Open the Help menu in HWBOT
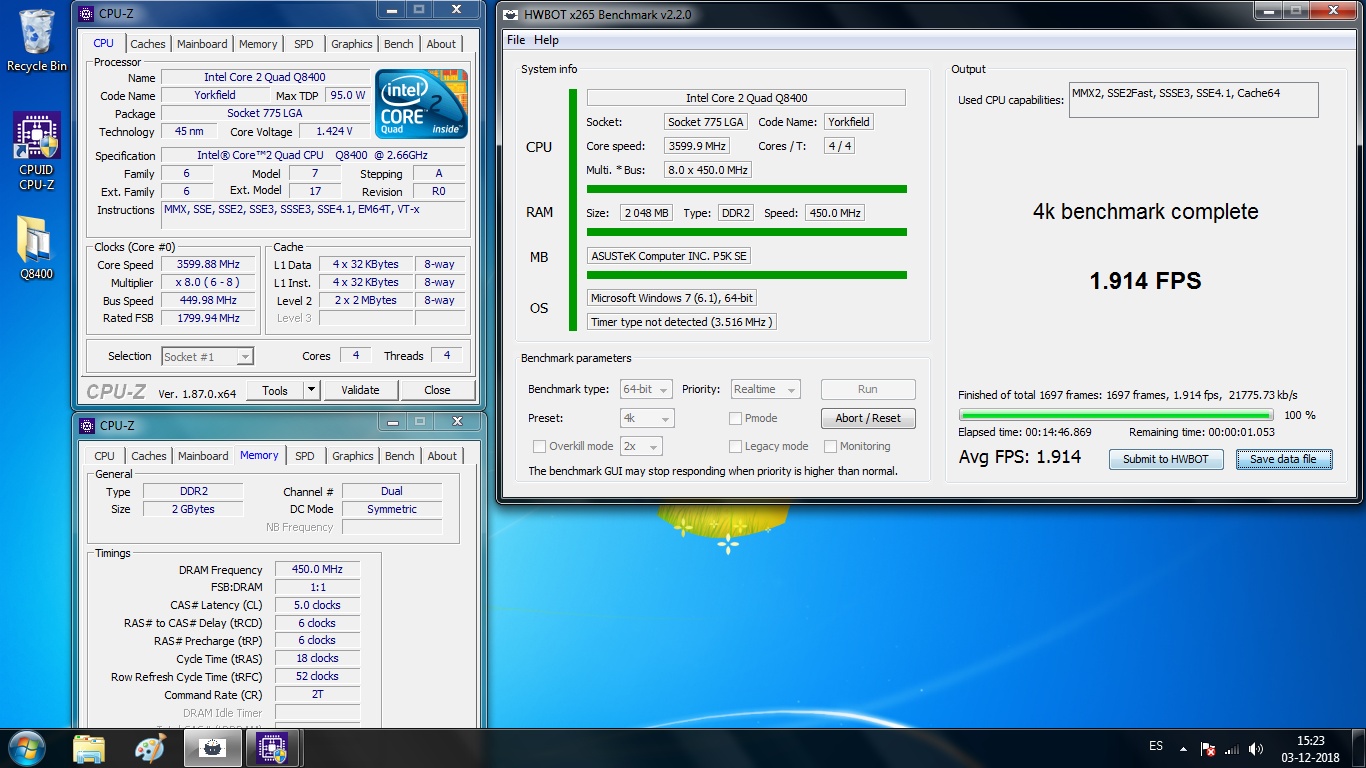This screenshot has height=768, width=1366. pos(546,40)
